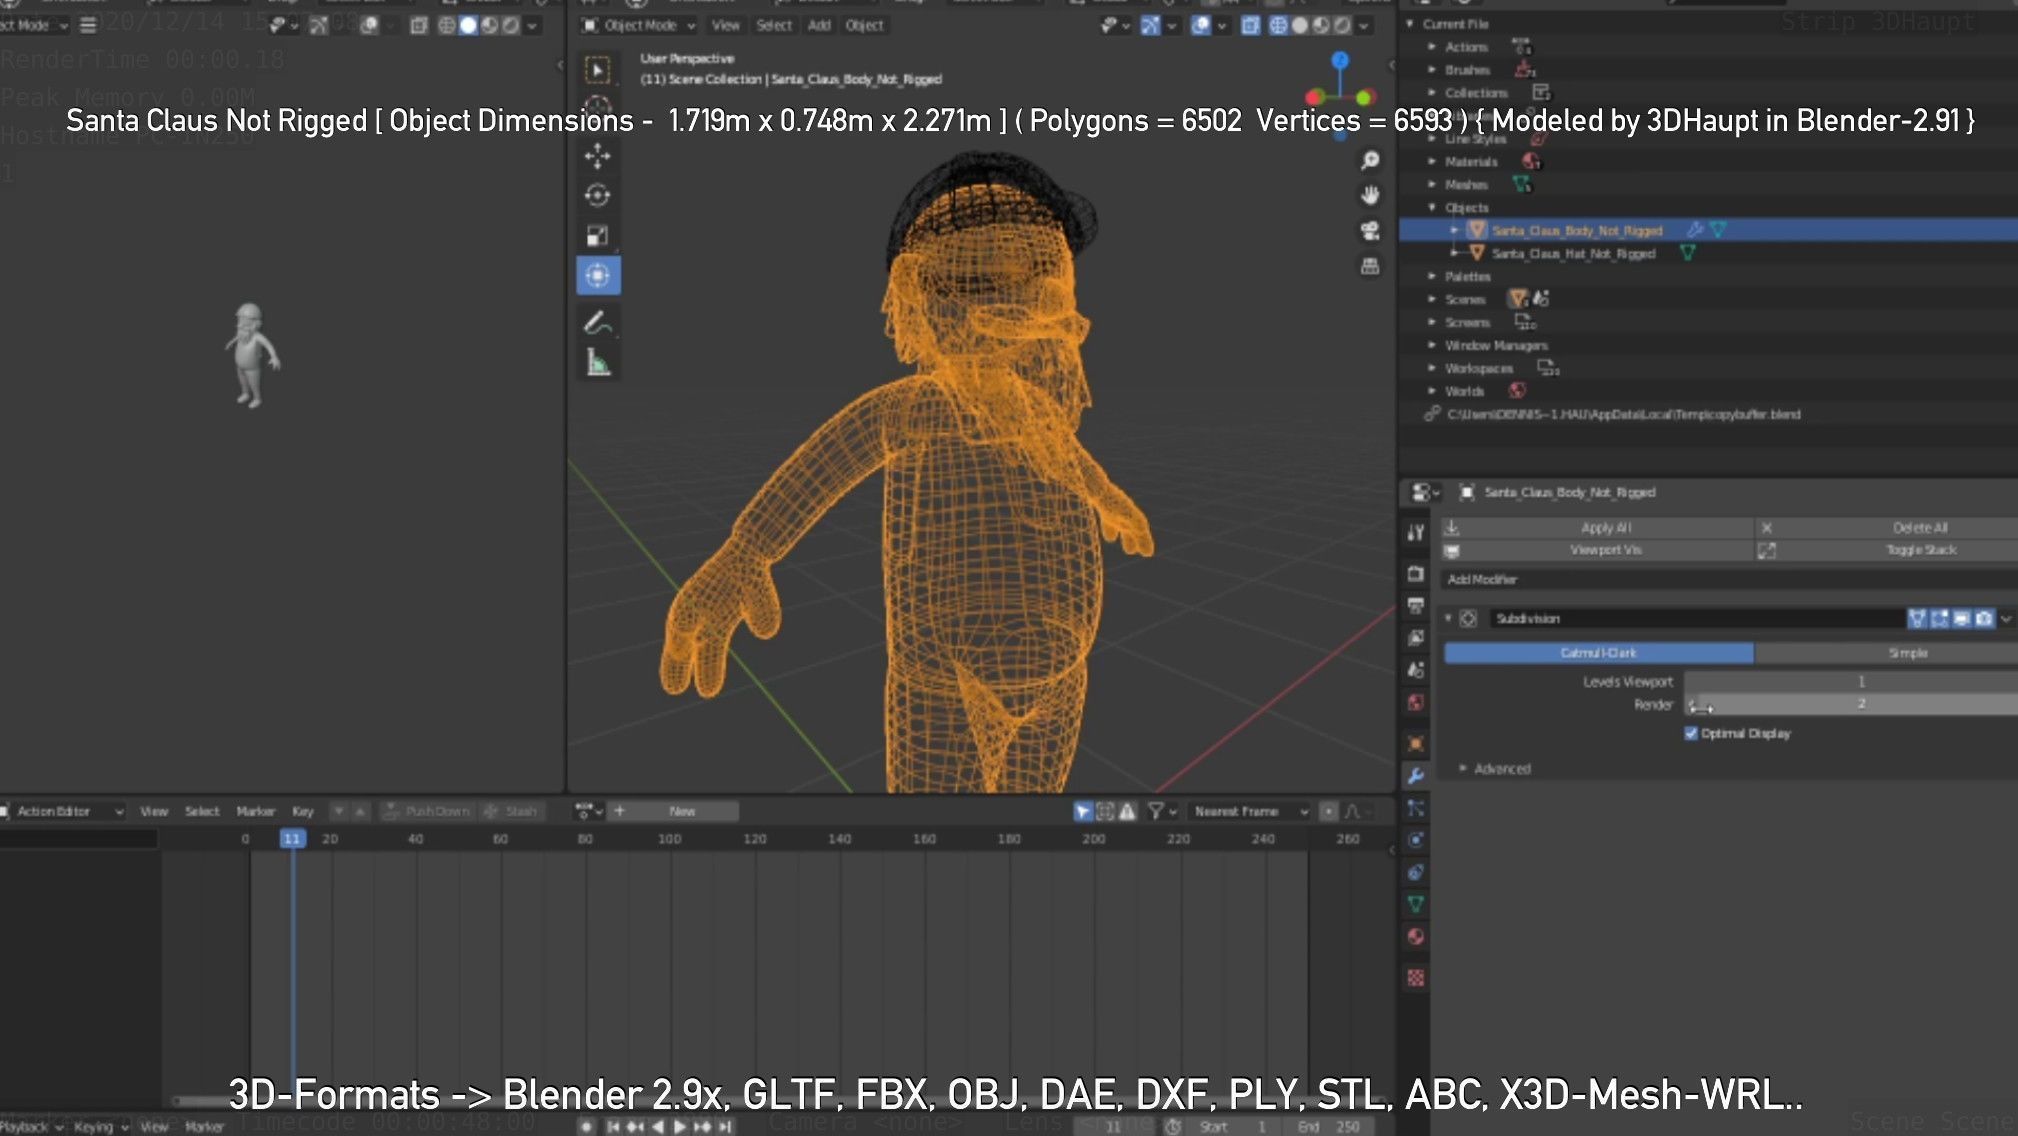This screenshot has width=2018, height=1136.
Task: Click the Delete All button
Action: point(1886,528)
